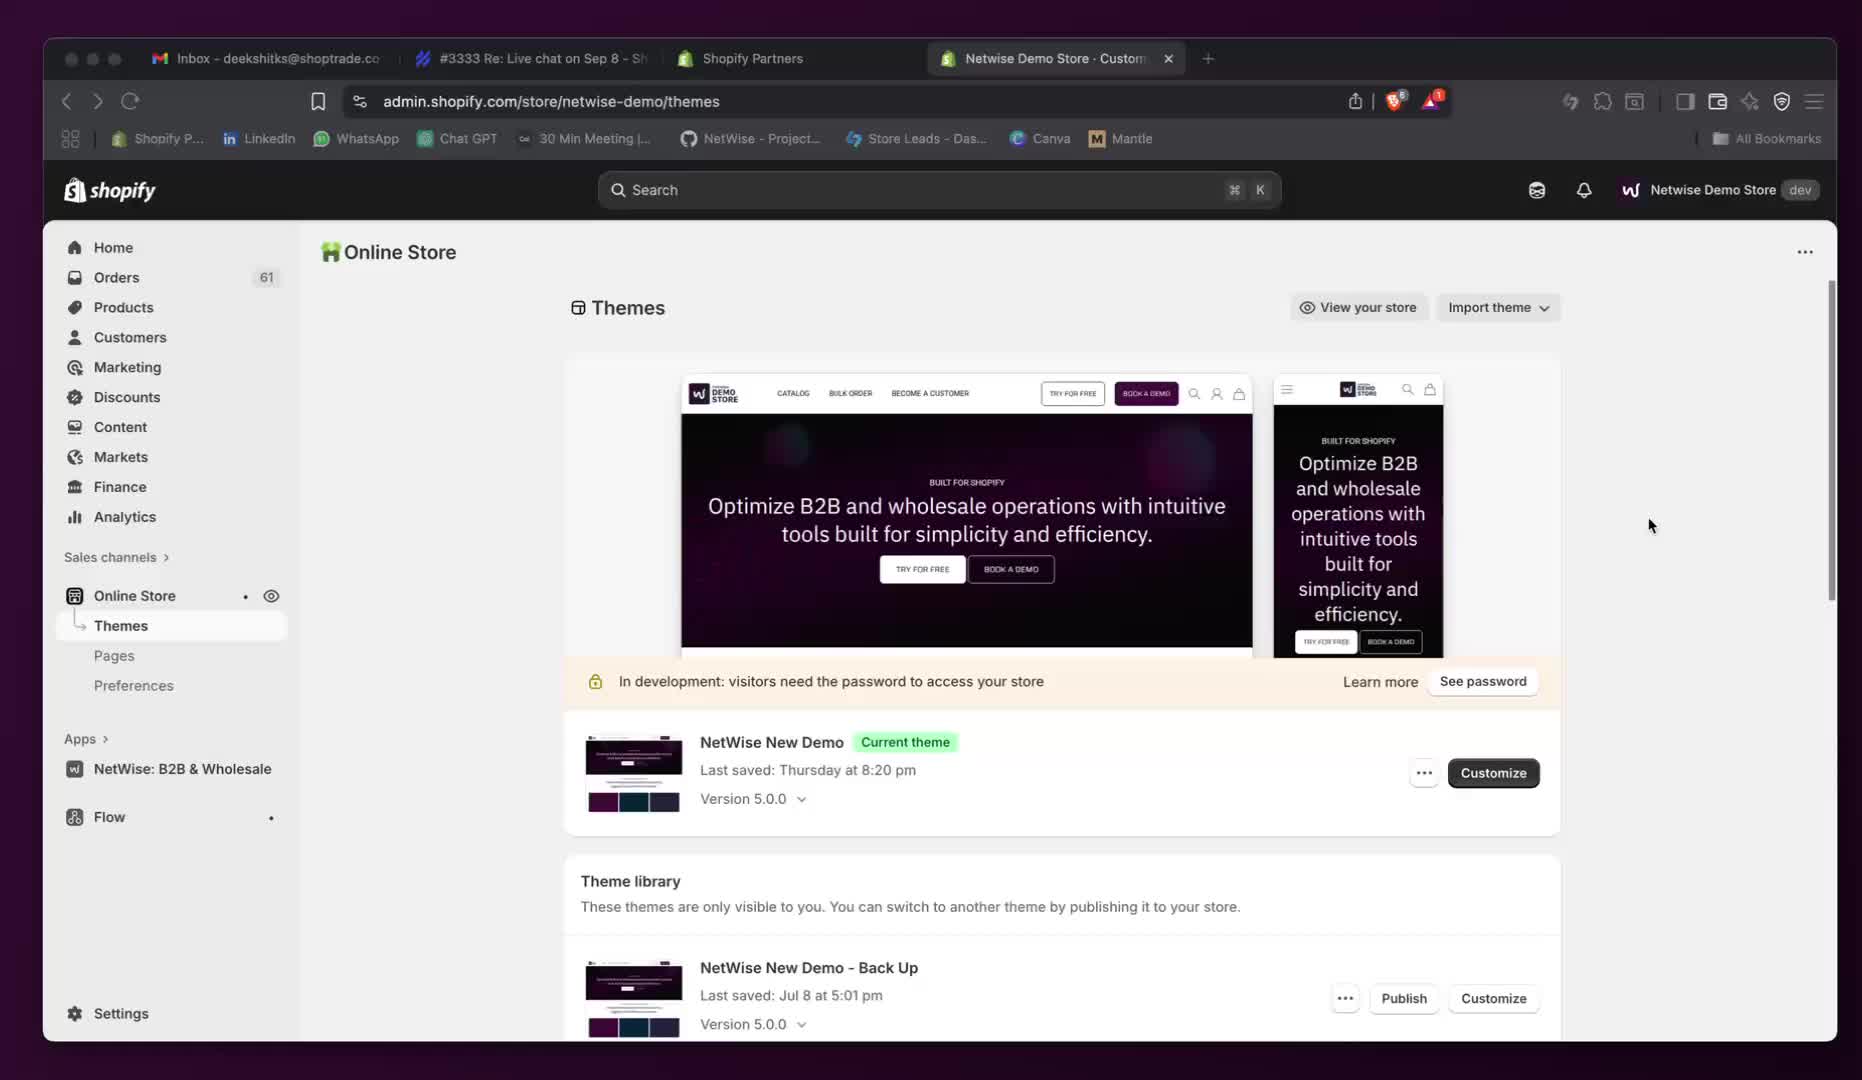
Task: Open the All Bookmarks folder
Action: pos(1767,139)
